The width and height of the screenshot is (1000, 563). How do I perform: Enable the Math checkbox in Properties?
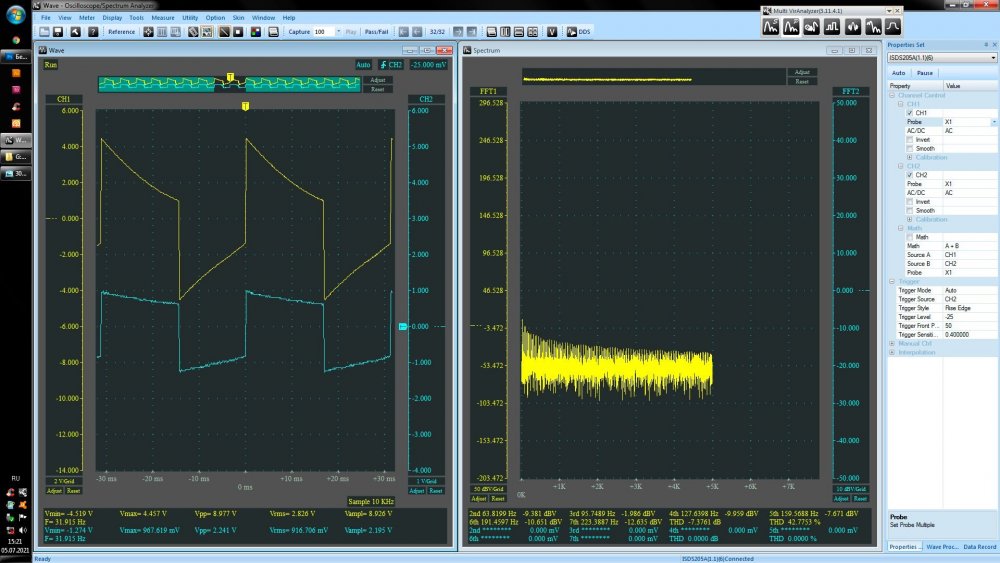[x=909, y=236]
